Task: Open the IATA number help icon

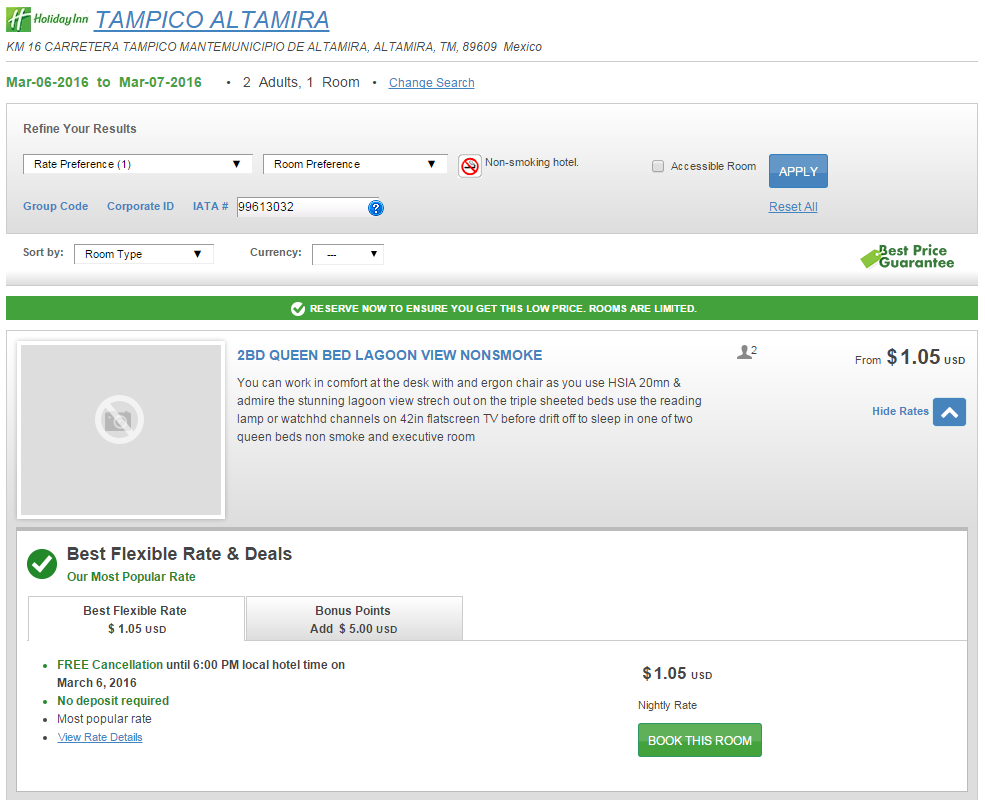Action: [376, 208]
